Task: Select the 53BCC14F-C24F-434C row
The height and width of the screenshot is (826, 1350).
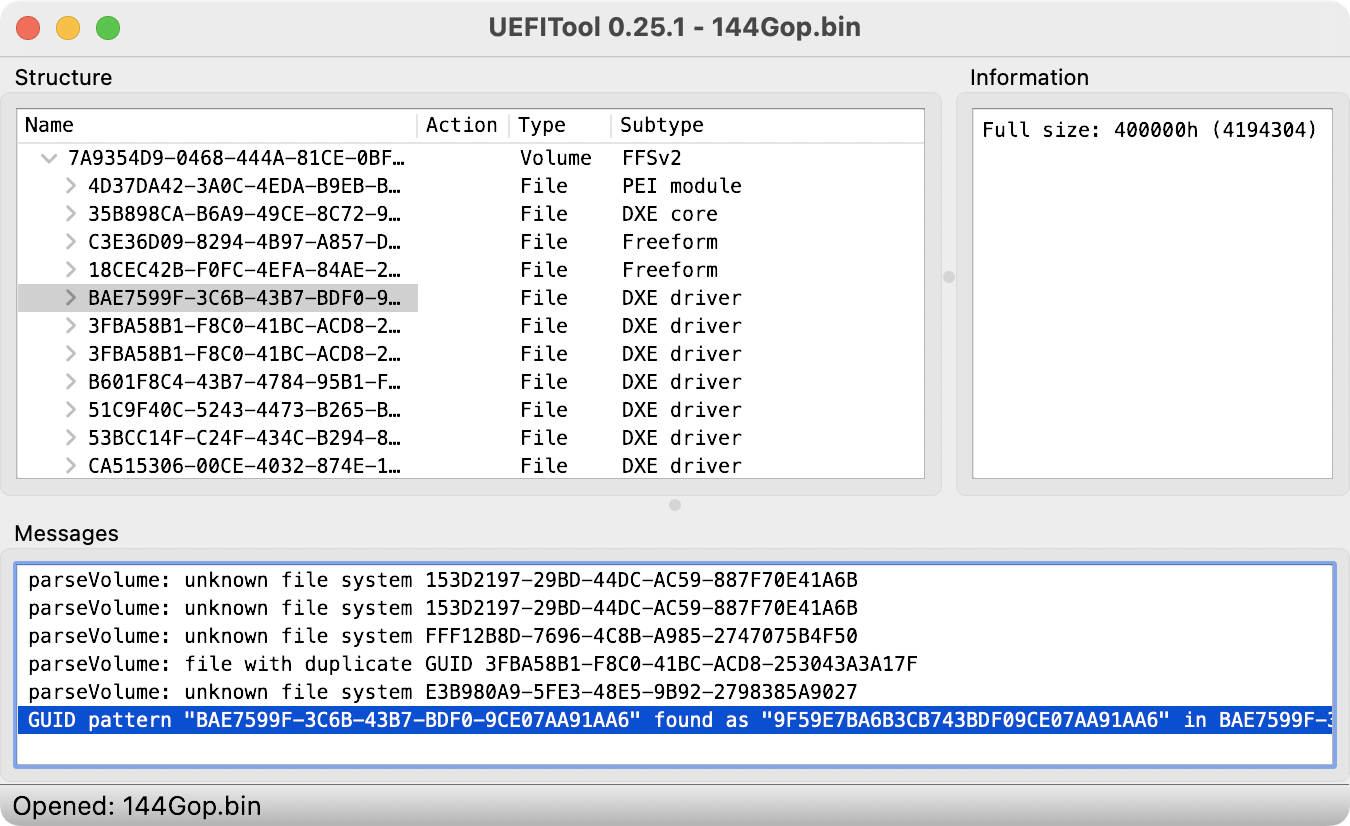Action: 471,438
